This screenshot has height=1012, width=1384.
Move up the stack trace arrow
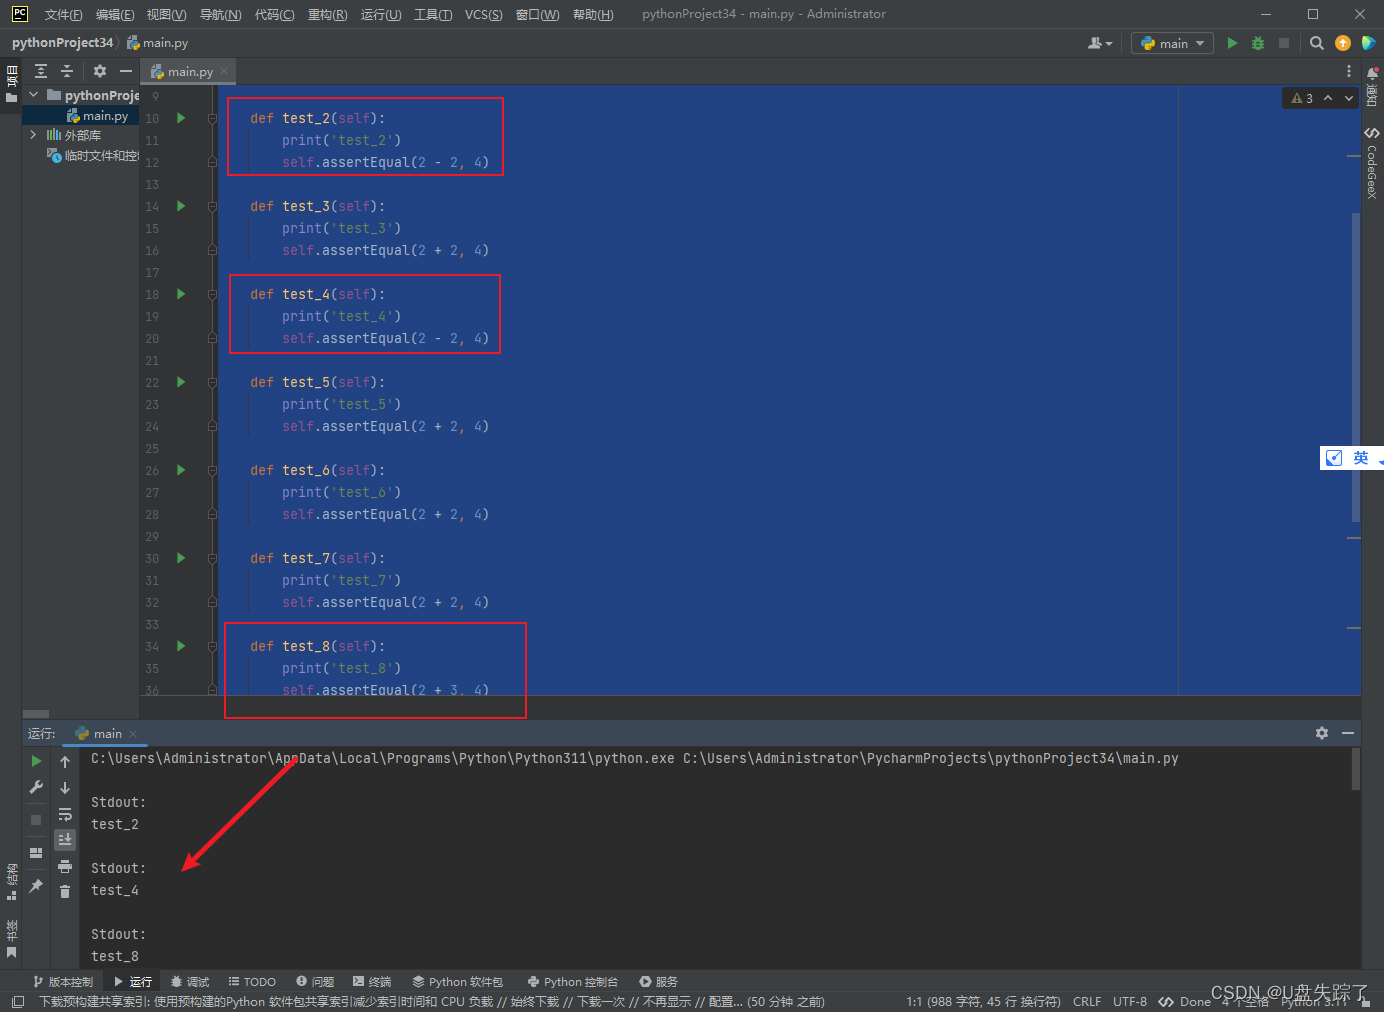(65, 762)
